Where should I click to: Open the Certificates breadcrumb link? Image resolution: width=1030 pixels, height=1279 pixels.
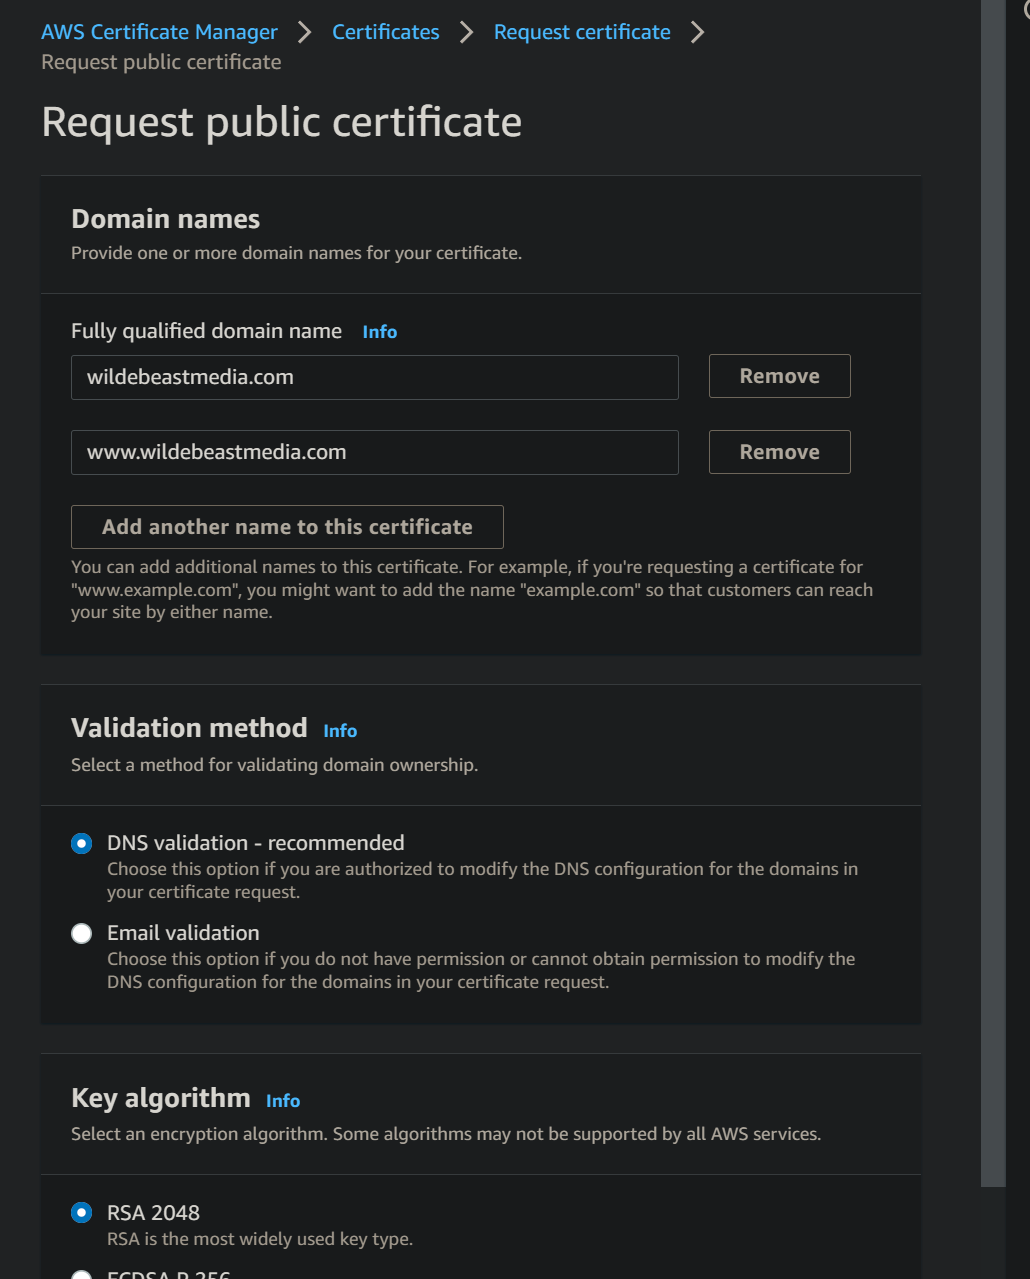point(385,31)
